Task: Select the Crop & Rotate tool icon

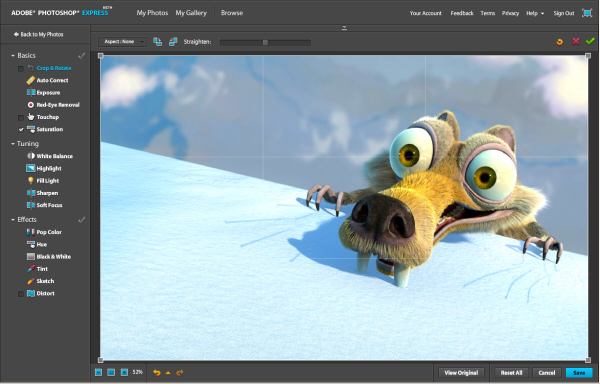Action: click(x=31, y=68)
